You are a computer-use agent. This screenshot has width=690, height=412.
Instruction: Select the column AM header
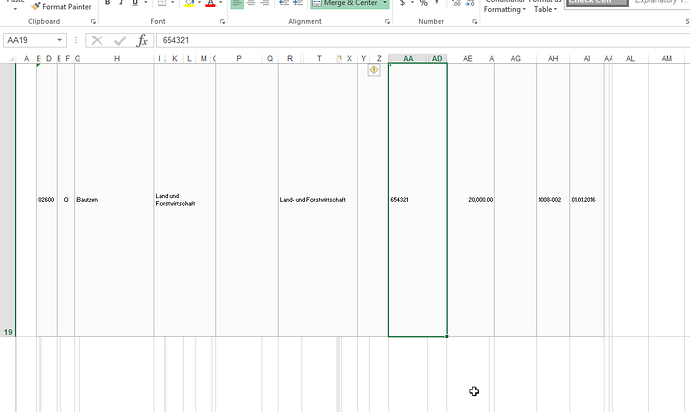point(667,58)
